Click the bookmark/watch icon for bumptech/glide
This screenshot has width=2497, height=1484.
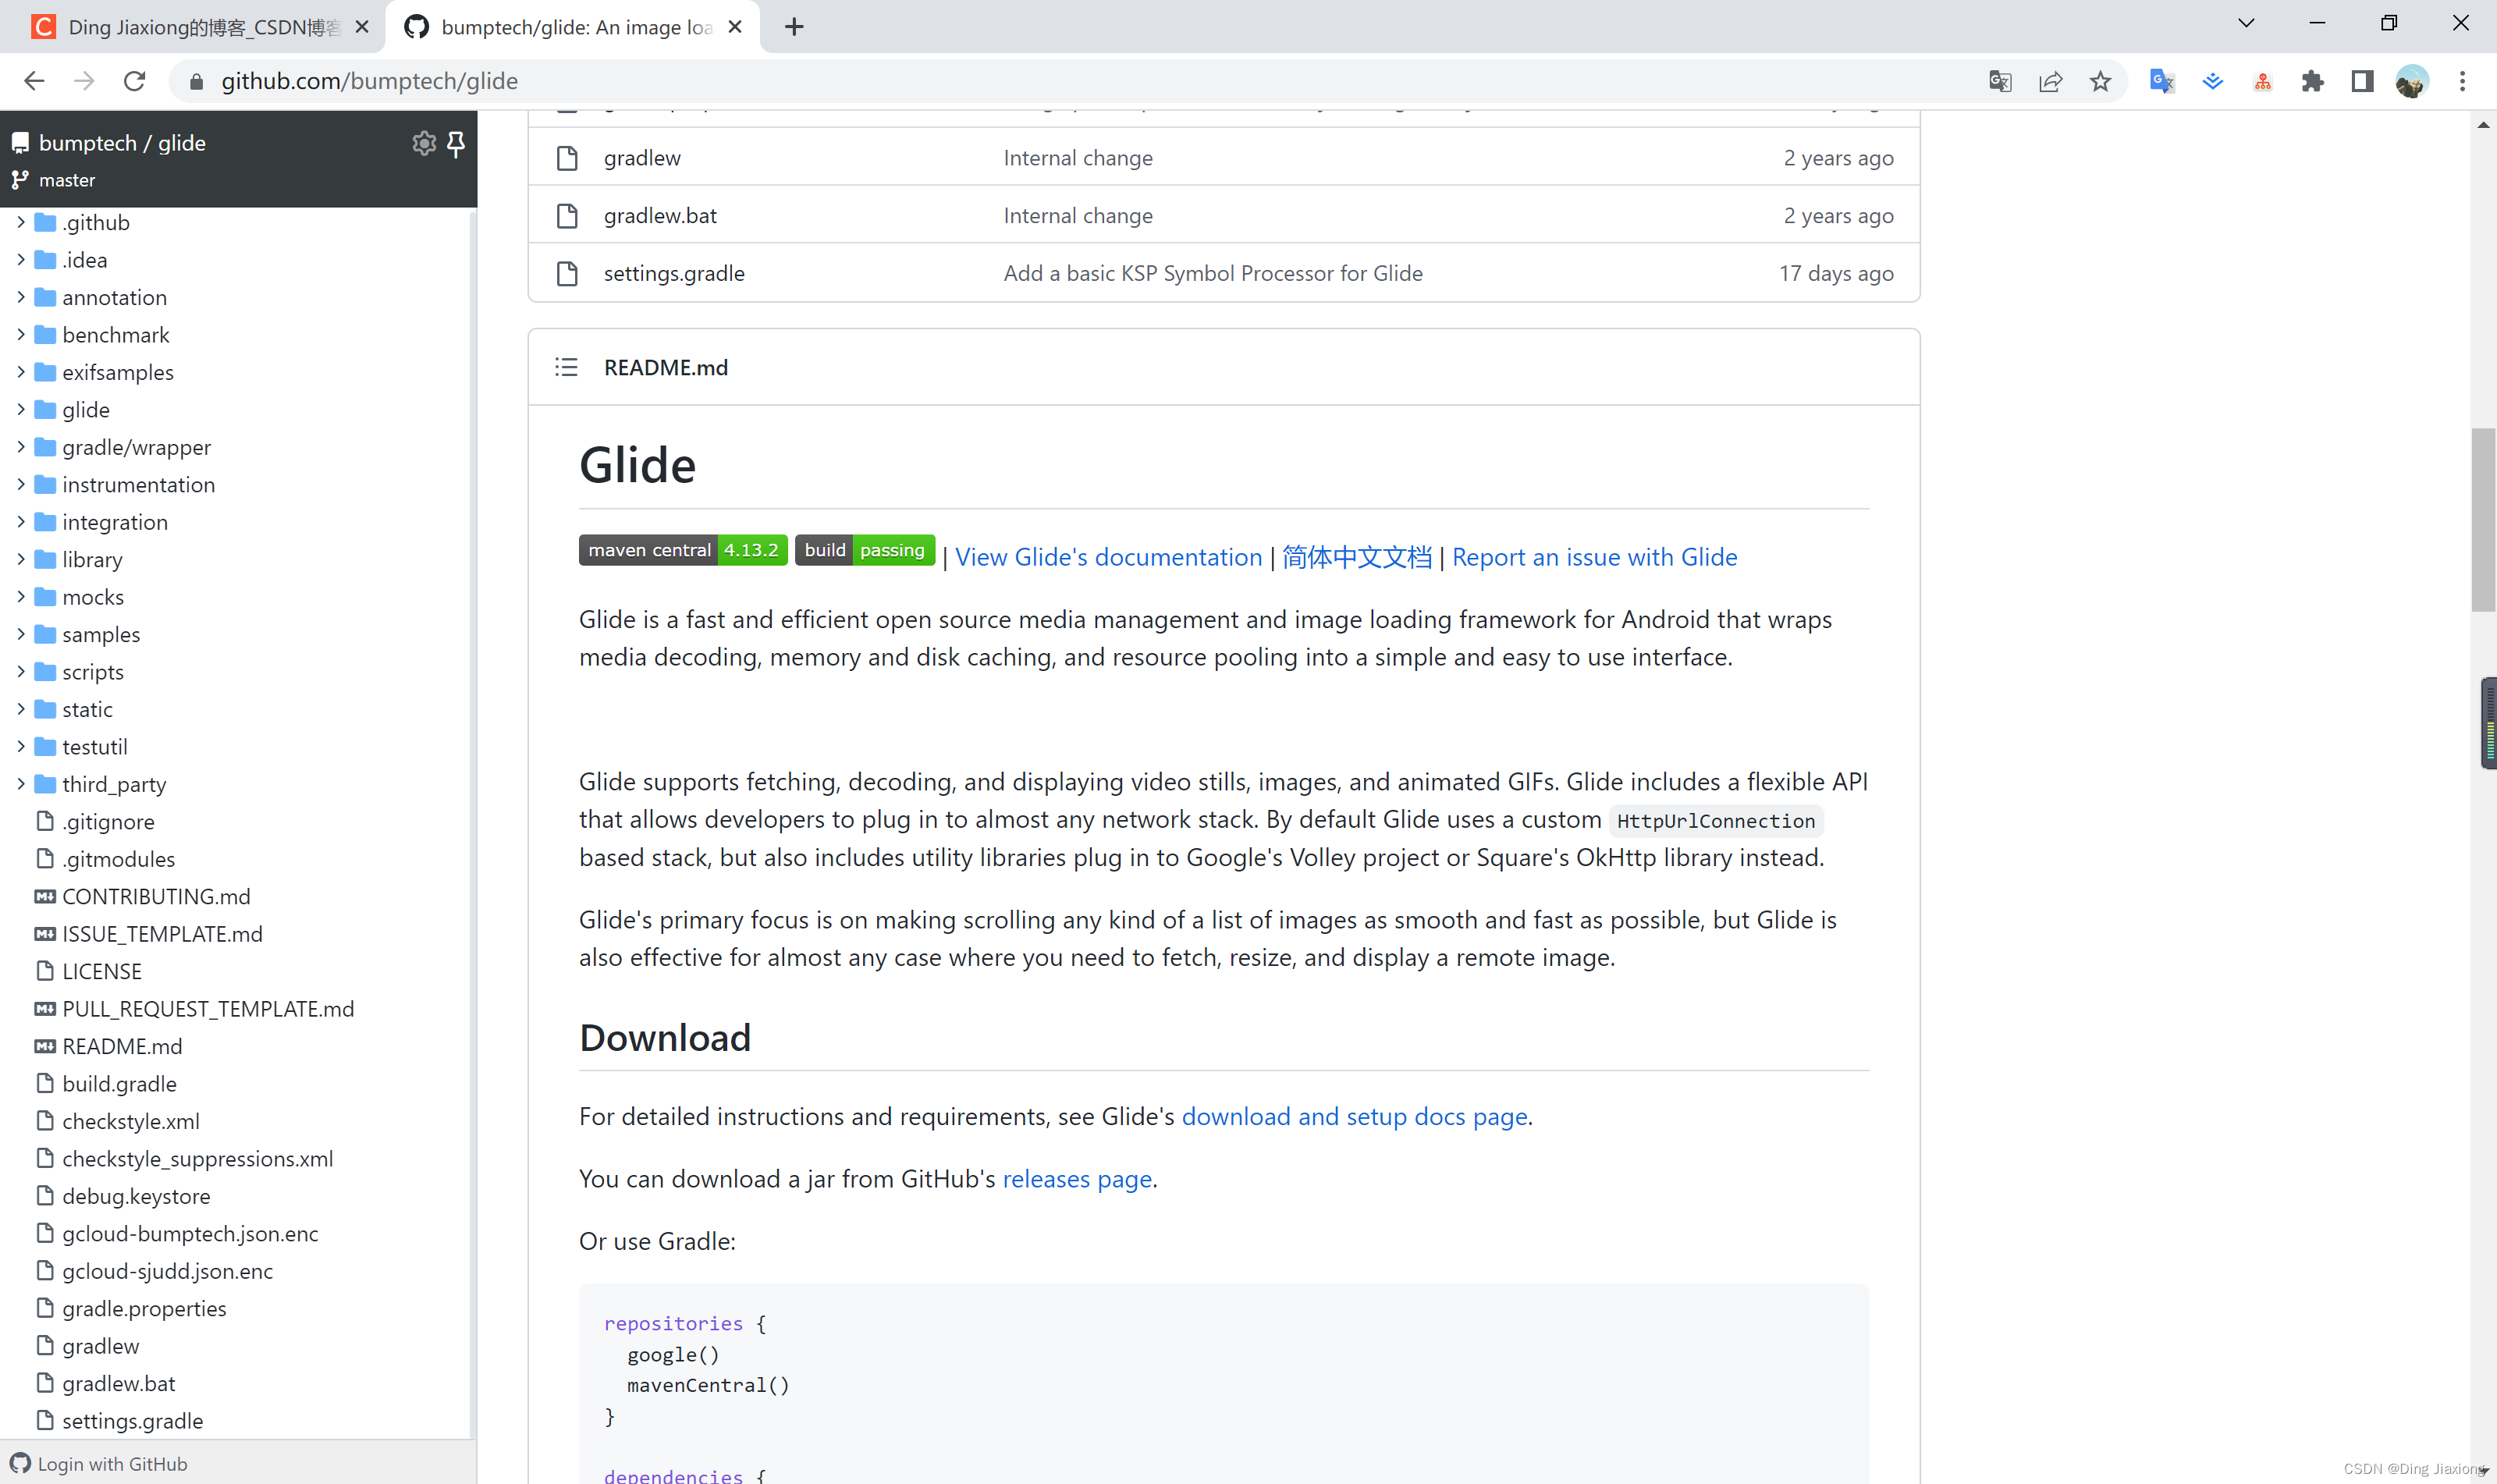click(456, 143)
